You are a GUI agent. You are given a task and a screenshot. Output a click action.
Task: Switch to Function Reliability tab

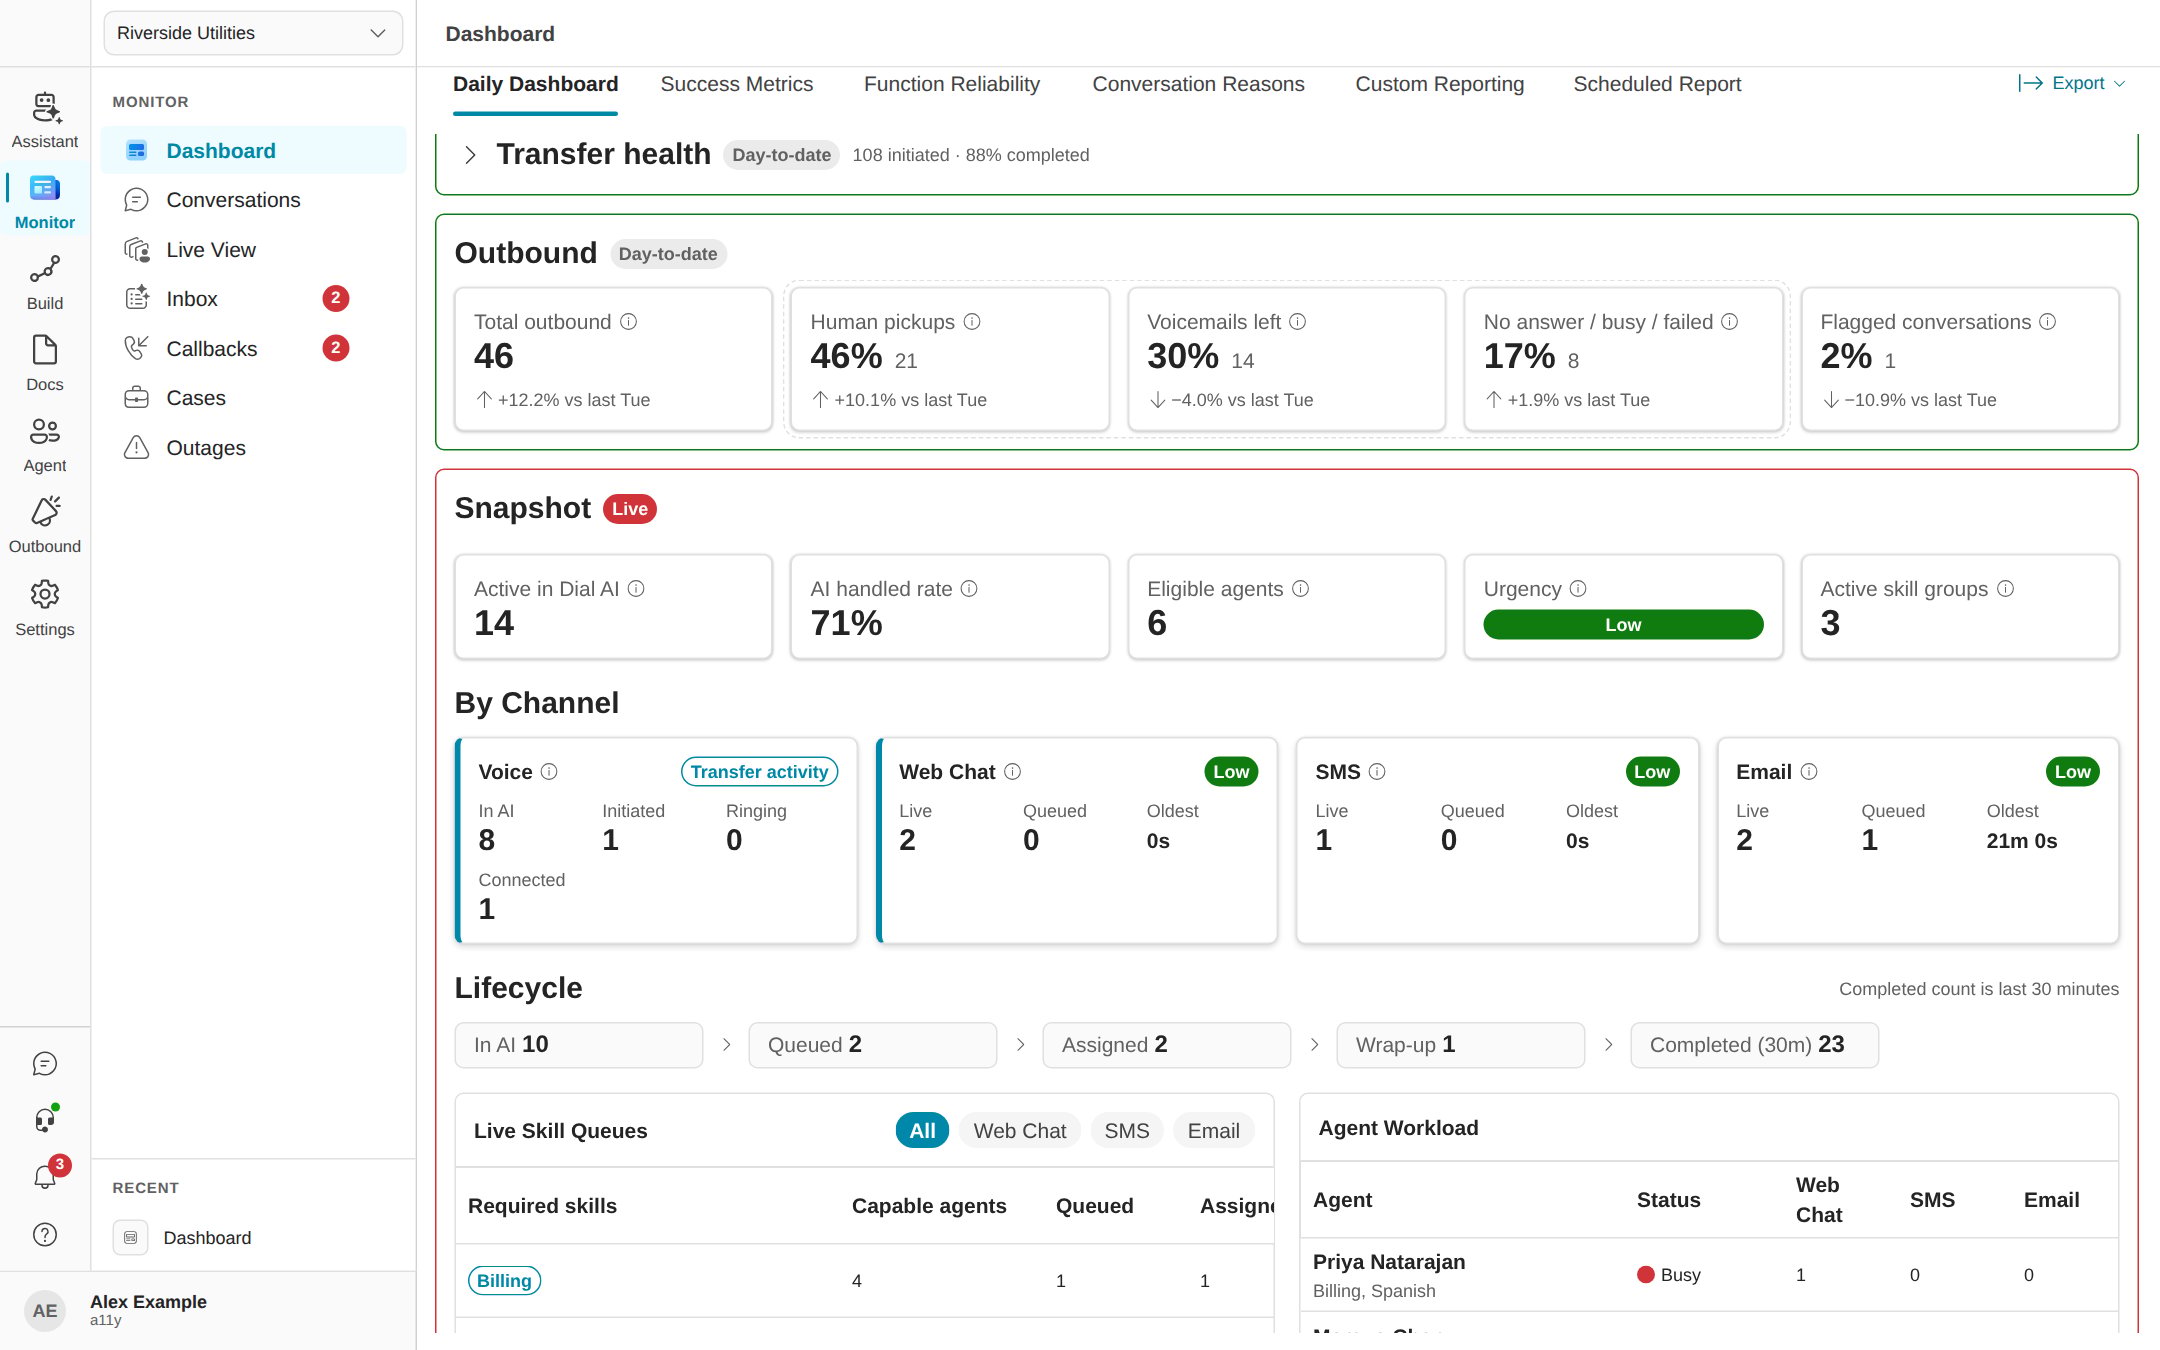point(952,85)
